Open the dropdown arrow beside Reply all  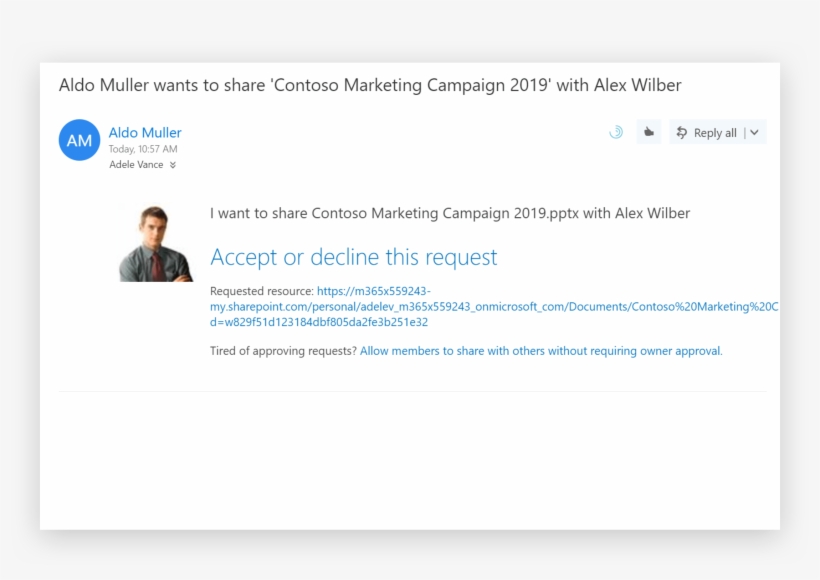[754, 132]
